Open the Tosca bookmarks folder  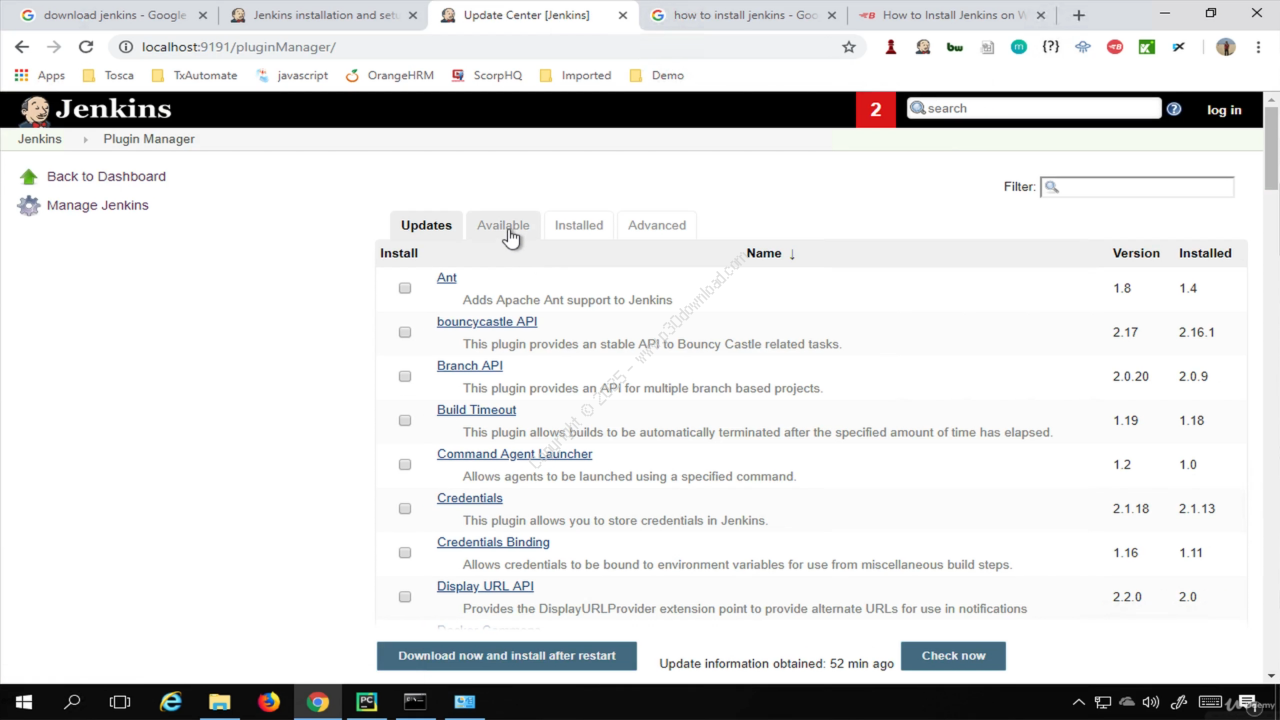pyautogui.click(x=108, y=75)
